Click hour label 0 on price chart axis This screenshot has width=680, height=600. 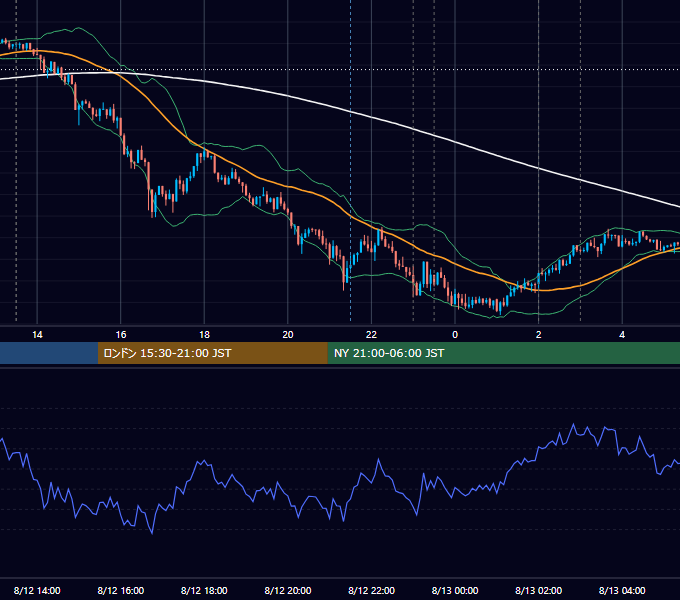[x=455, y=335]
